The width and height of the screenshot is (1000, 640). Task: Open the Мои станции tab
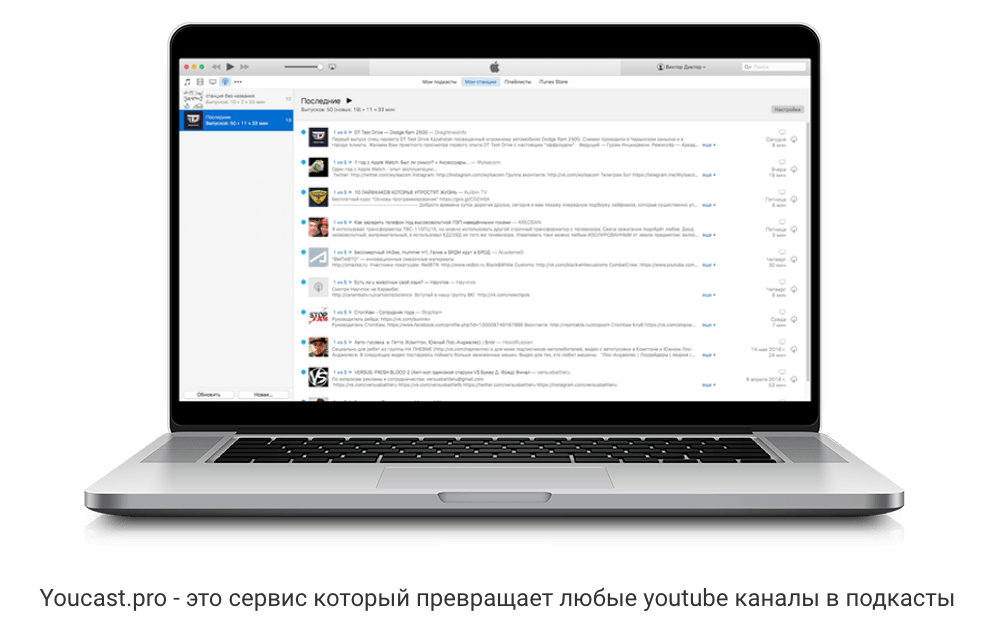click(480, 82)
